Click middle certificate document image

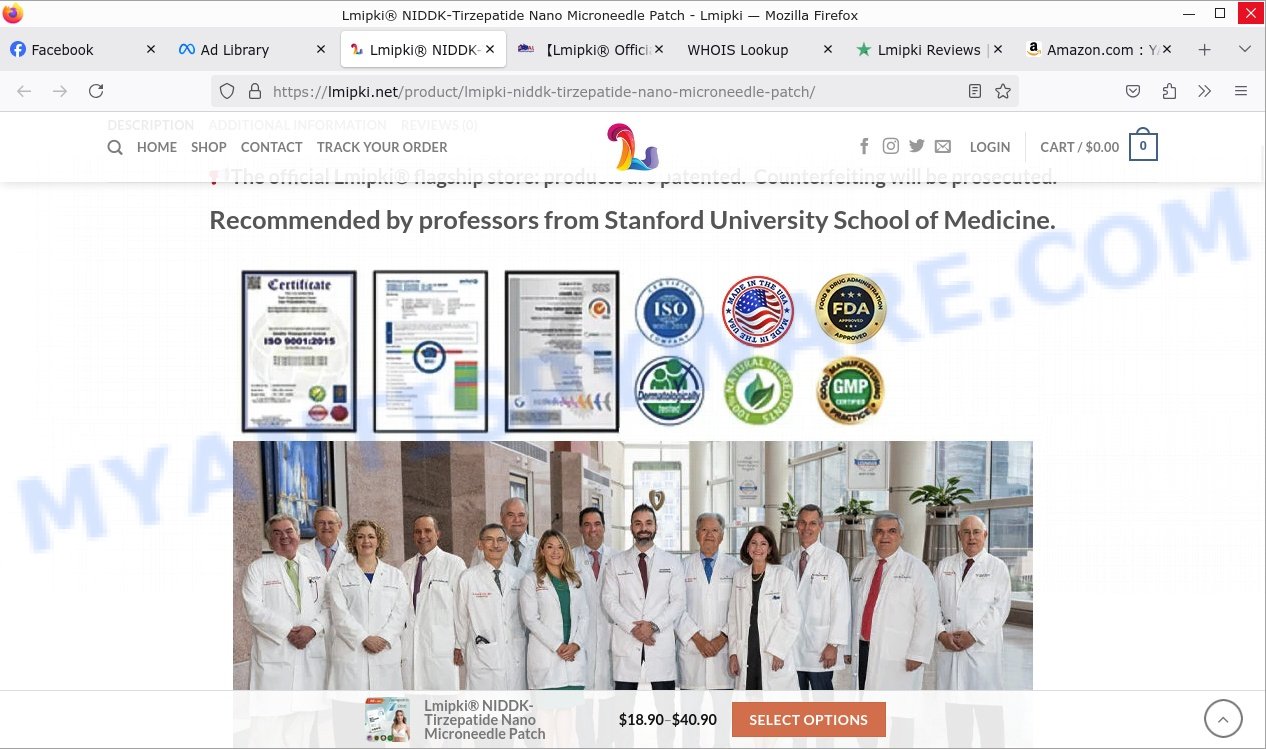tap(430, 351)
